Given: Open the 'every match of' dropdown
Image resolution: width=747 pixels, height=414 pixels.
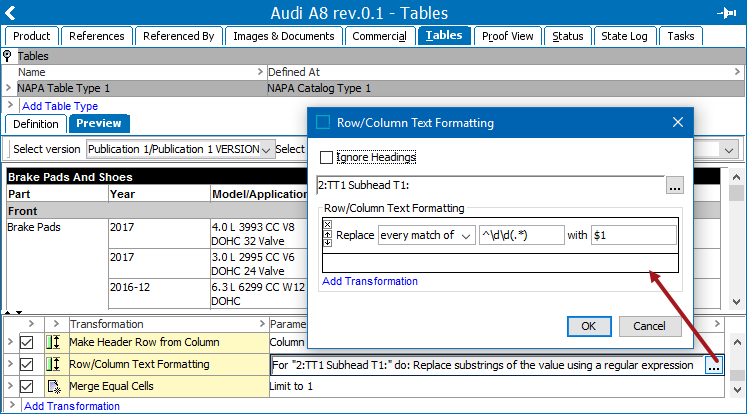Looking at the screenshot, I should [x=426, y=235].
